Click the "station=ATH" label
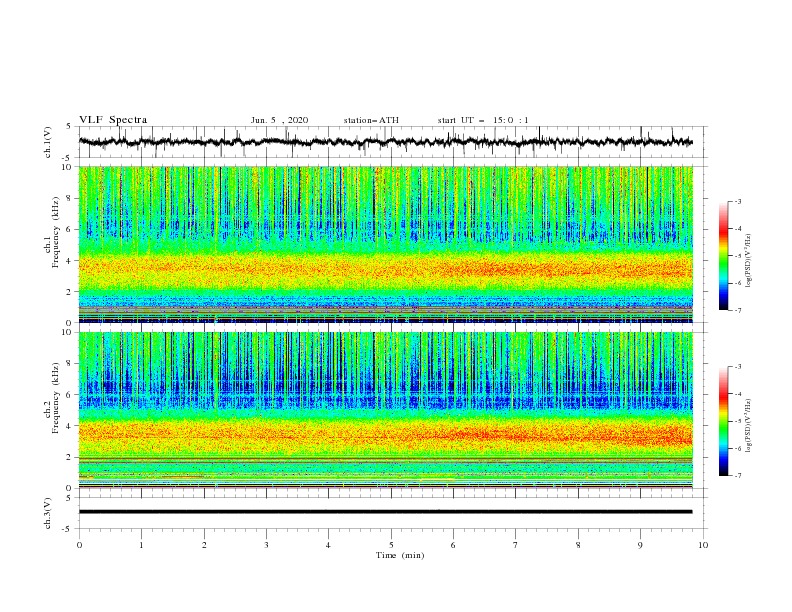Screen dimensions: 792x612 [371, 120]
